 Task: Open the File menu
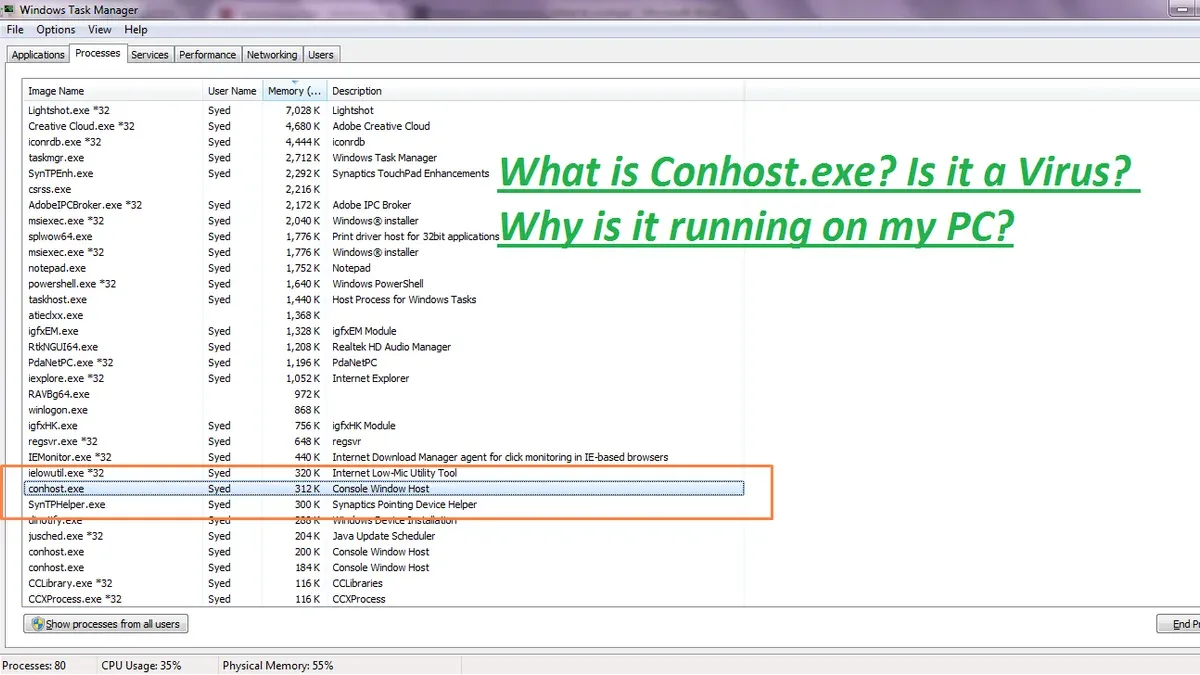coord(14,30)
